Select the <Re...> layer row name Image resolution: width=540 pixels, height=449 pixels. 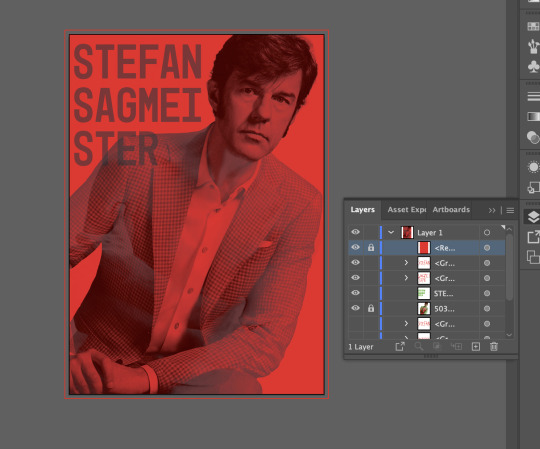coord(445,248)
